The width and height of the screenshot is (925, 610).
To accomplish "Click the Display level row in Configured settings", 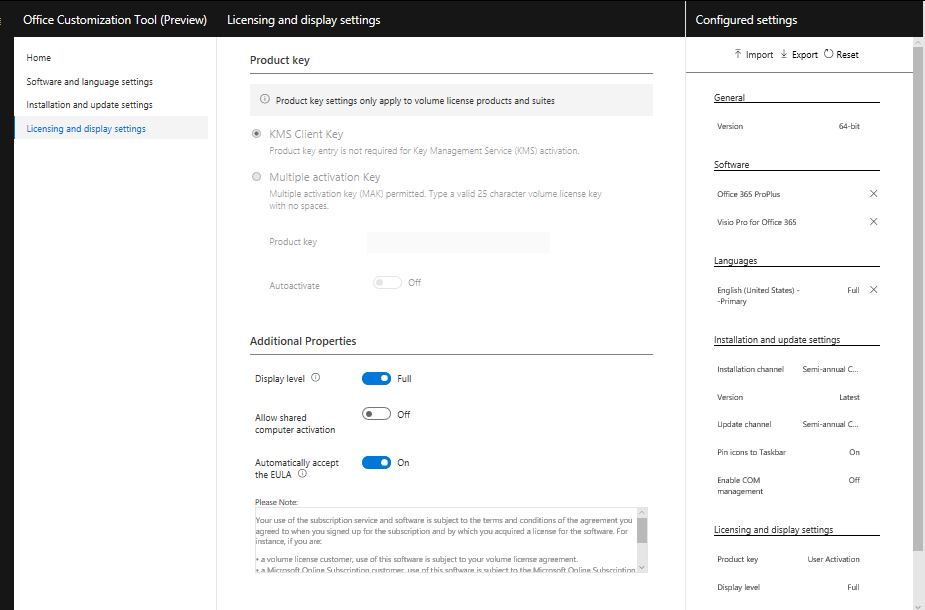I will [788, 588].
